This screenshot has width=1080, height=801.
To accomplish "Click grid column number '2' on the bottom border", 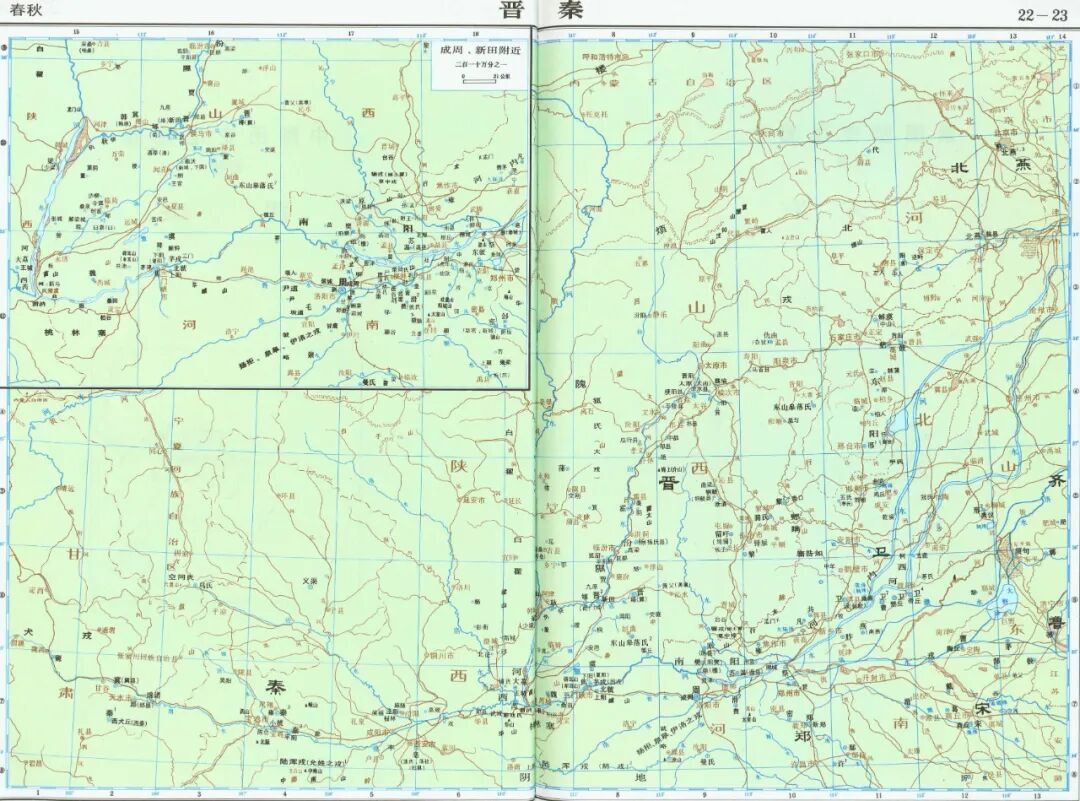I will point(111,793).
